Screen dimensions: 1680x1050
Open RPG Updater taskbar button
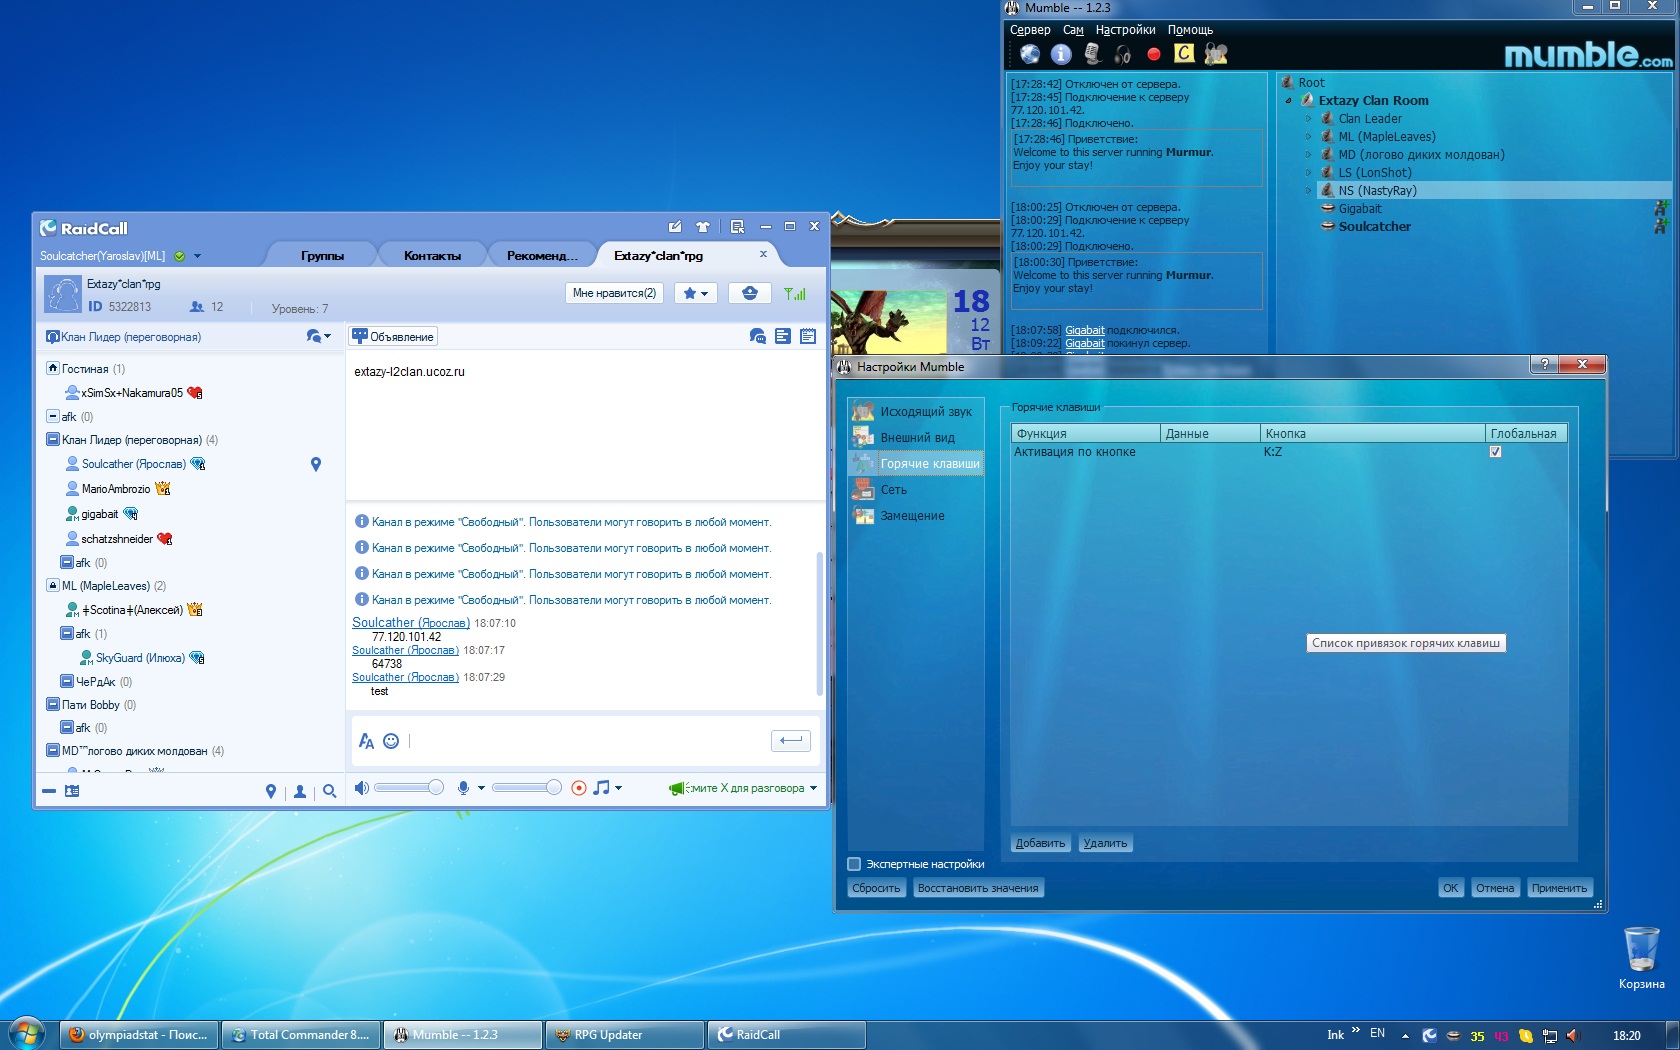click(x=625, y=1035)
